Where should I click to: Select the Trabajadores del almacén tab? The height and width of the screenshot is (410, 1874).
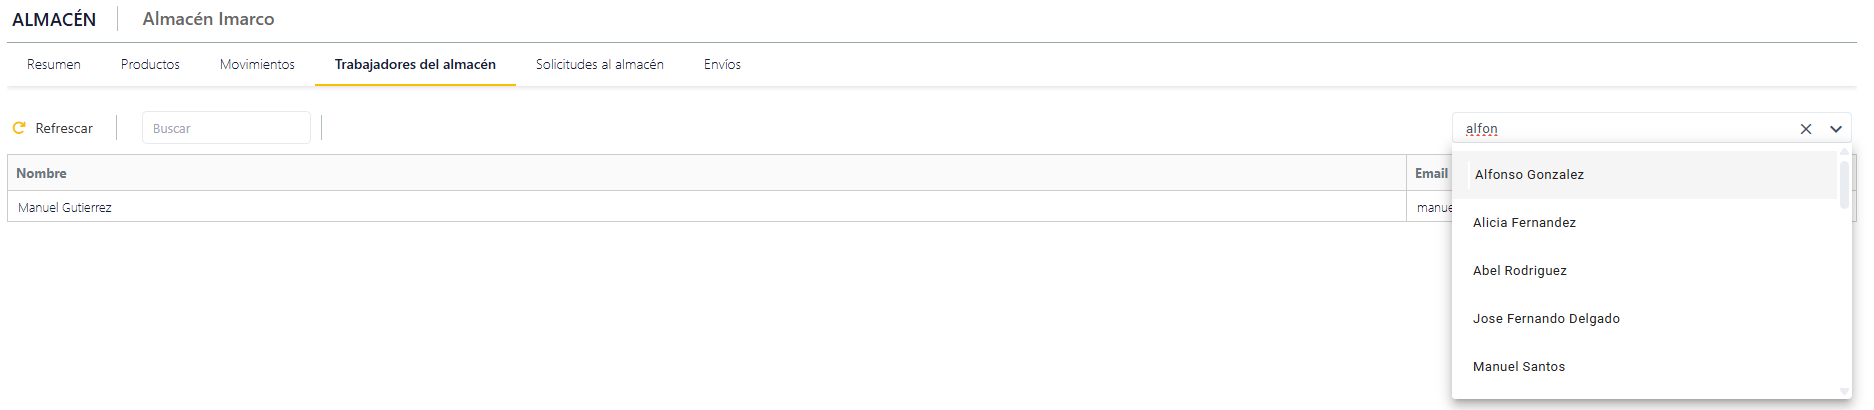(x=415, y=65)
